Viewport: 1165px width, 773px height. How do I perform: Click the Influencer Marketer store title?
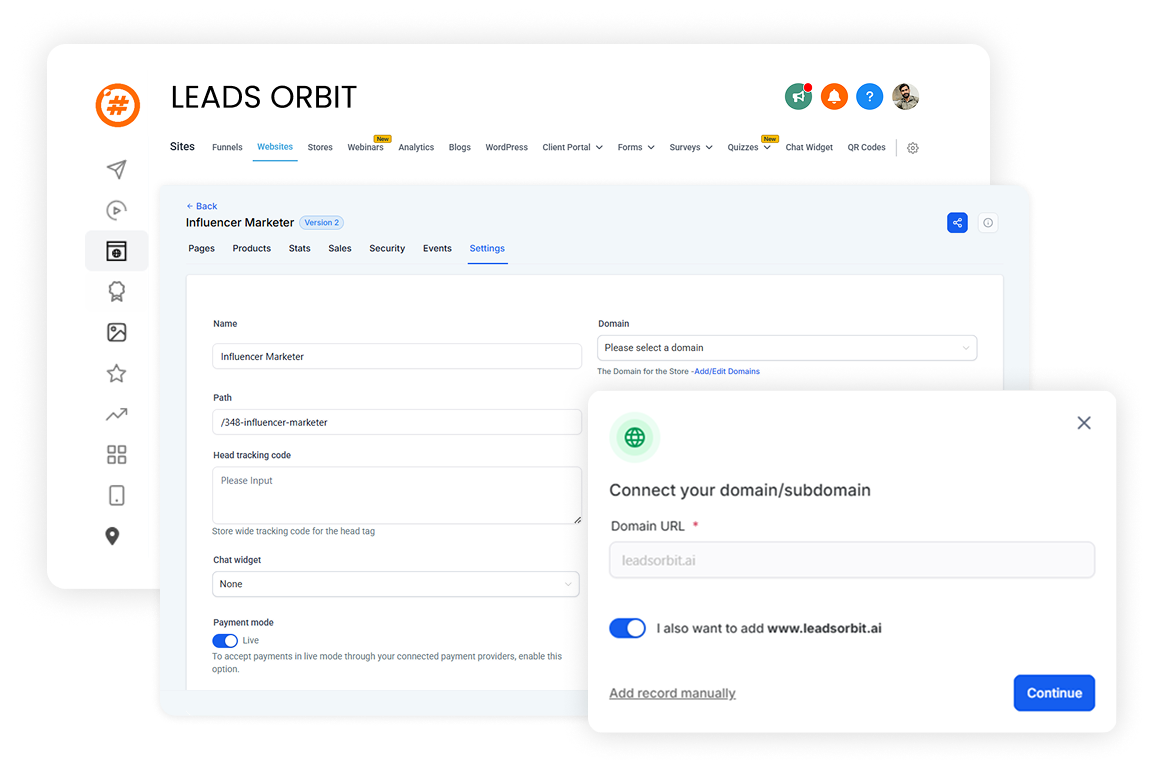240,222
